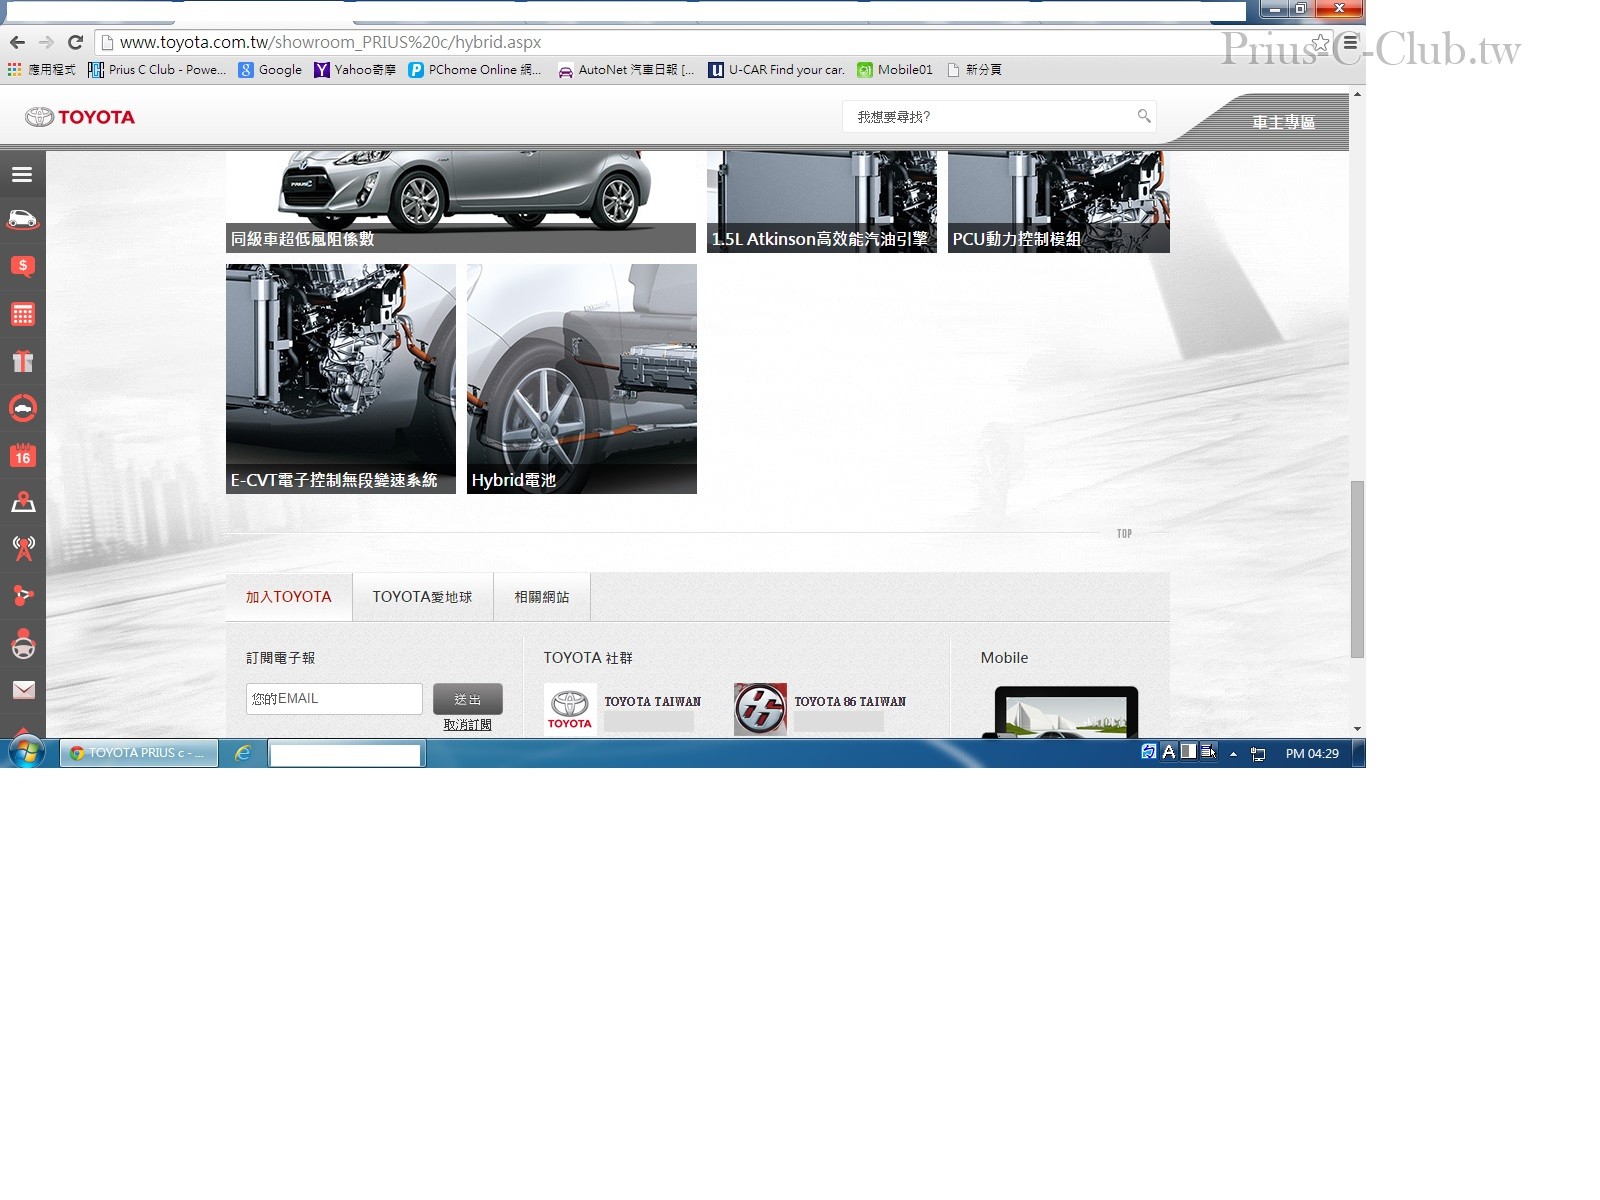The height and width of the screenshot is (1200, 1600).
Task: Click the car models sidebar icon
Action: coord(22,220)
